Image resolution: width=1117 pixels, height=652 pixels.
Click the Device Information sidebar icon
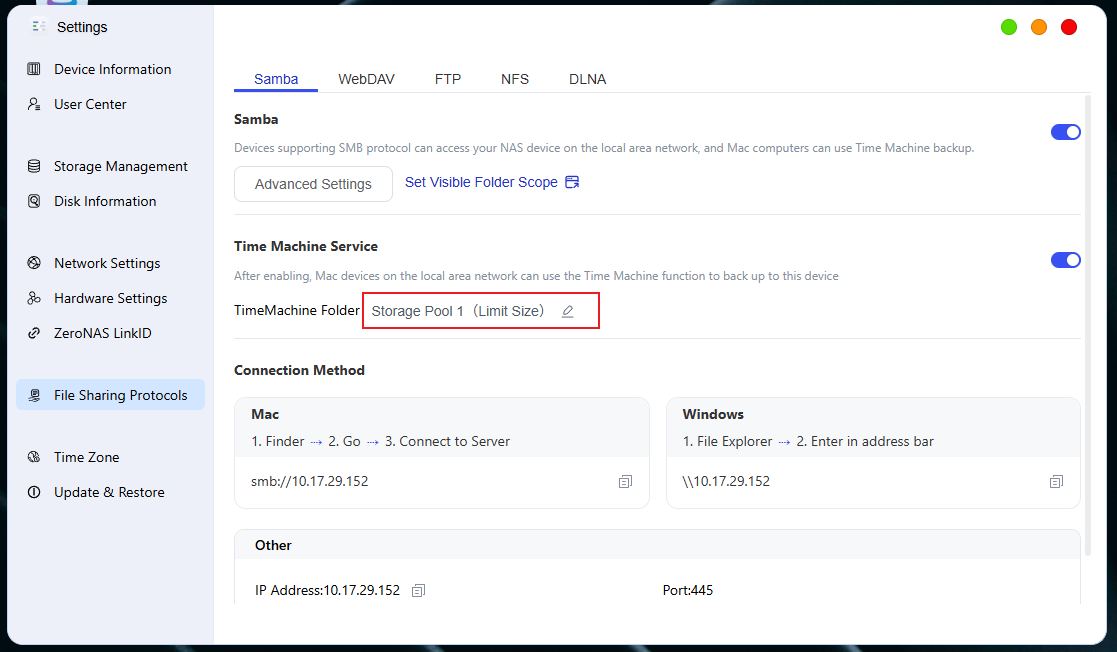(33, 69)
